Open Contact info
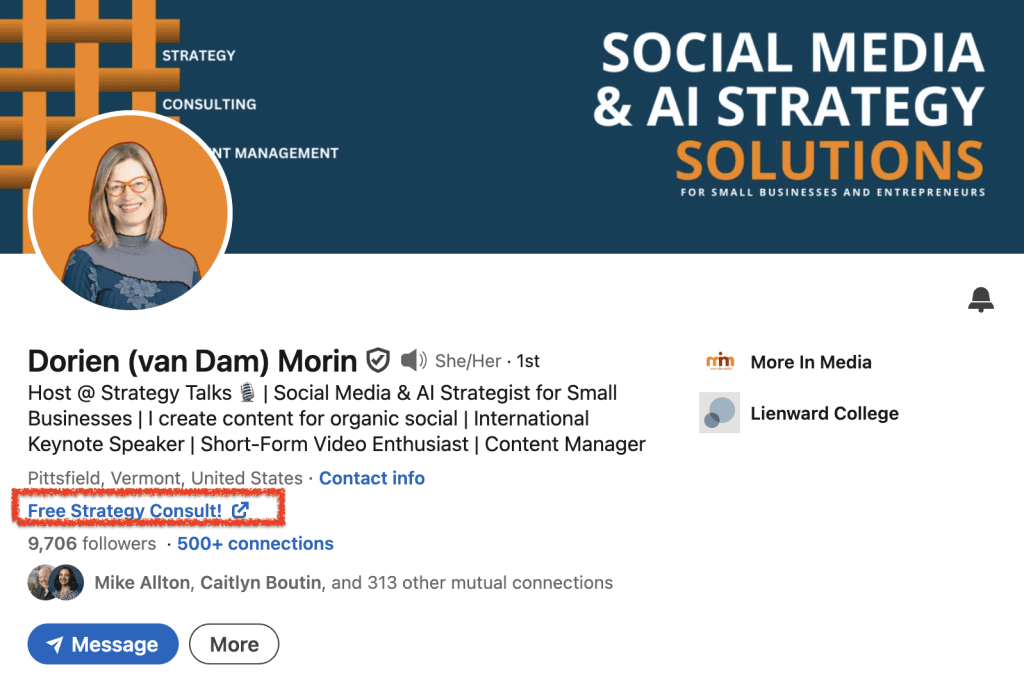The width and height of the screenshot is (1024, 692). click(371, 478)
